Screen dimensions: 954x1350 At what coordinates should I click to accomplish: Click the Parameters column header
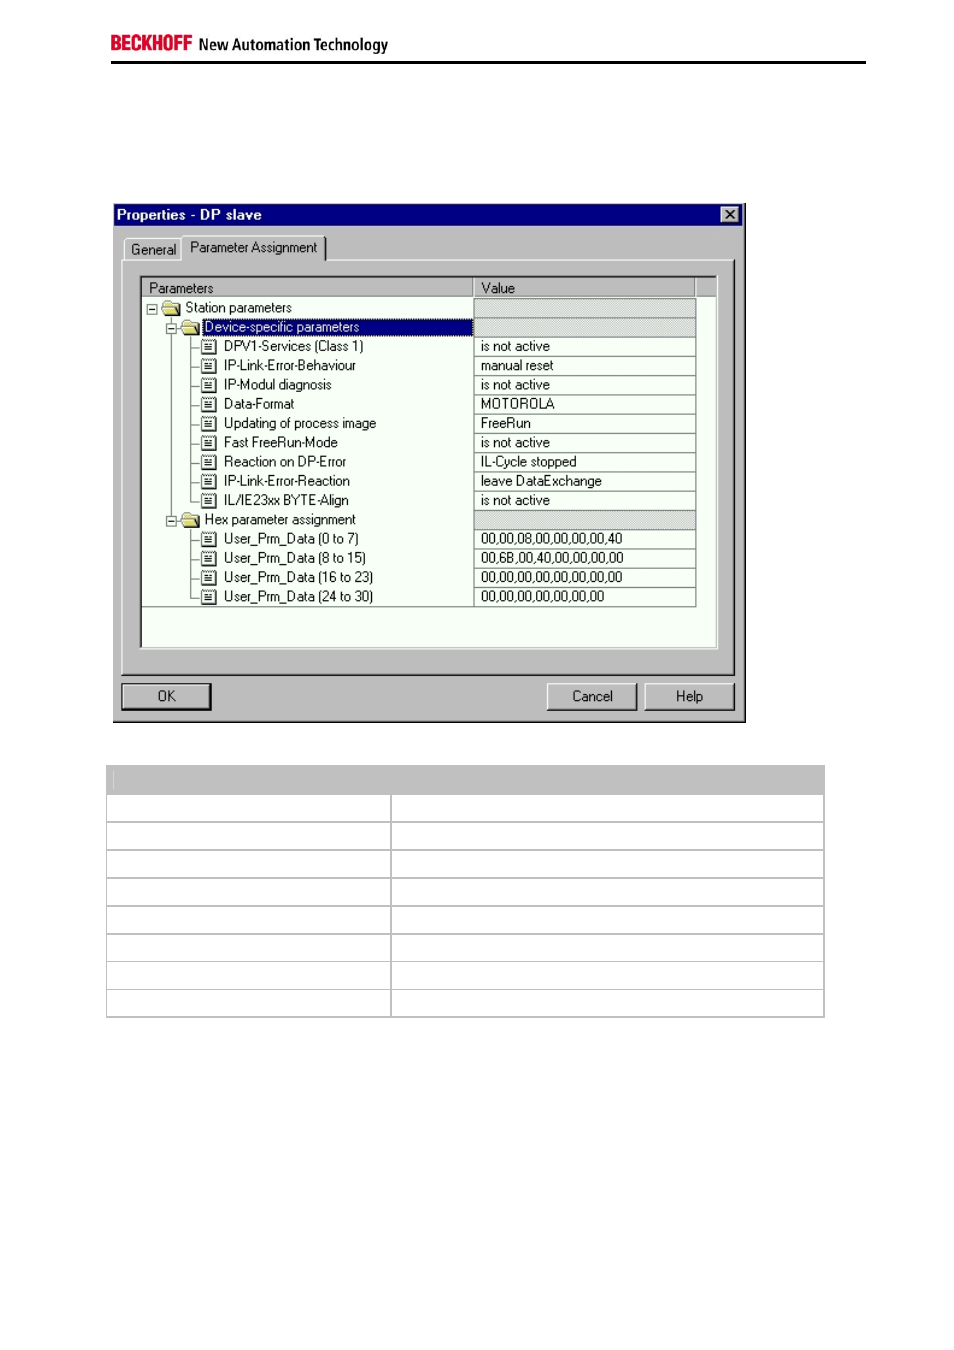point(307,288)
